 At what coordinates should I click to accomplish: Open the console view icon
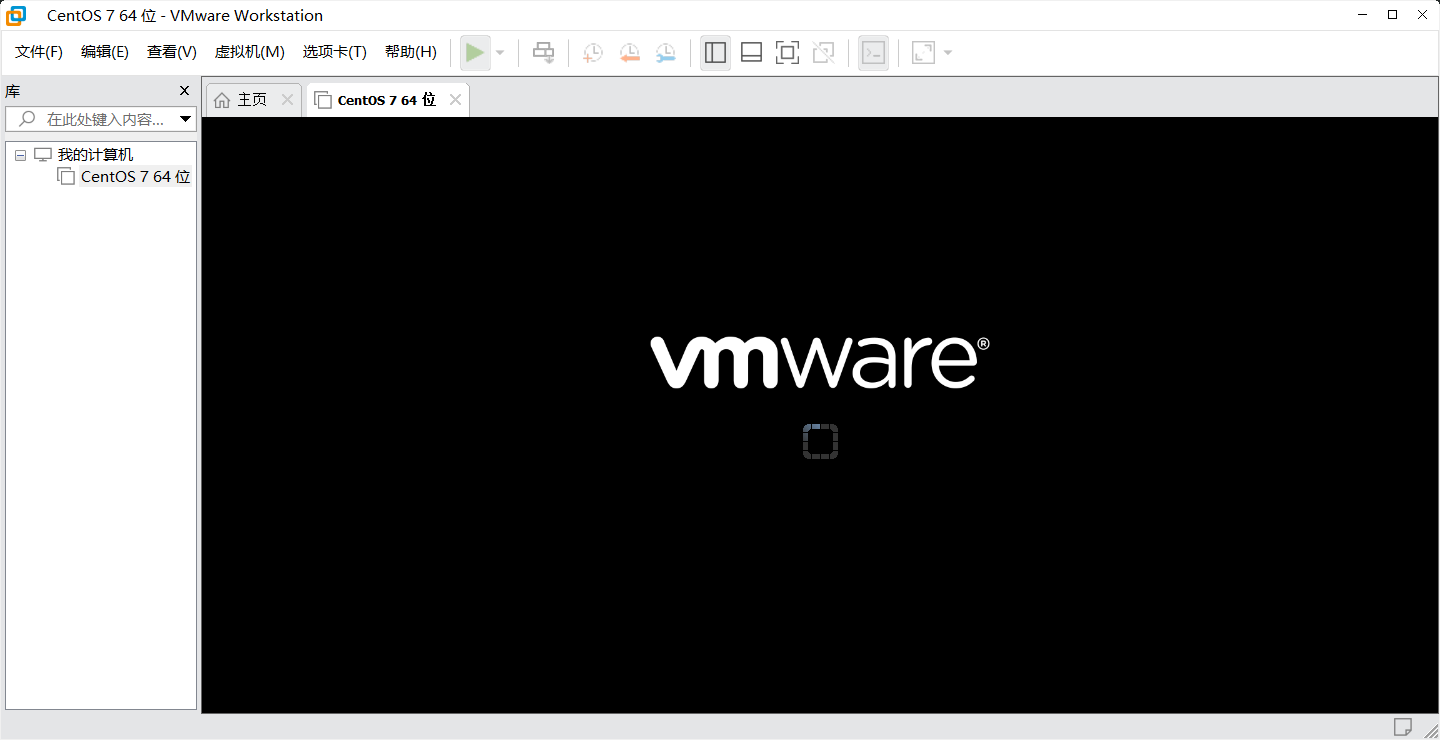coord(873,53)
